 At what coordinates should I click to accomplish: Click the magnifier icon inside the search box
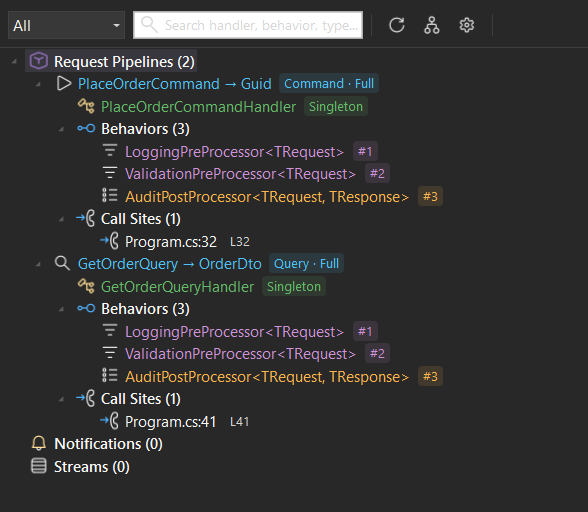pos(149,25)
